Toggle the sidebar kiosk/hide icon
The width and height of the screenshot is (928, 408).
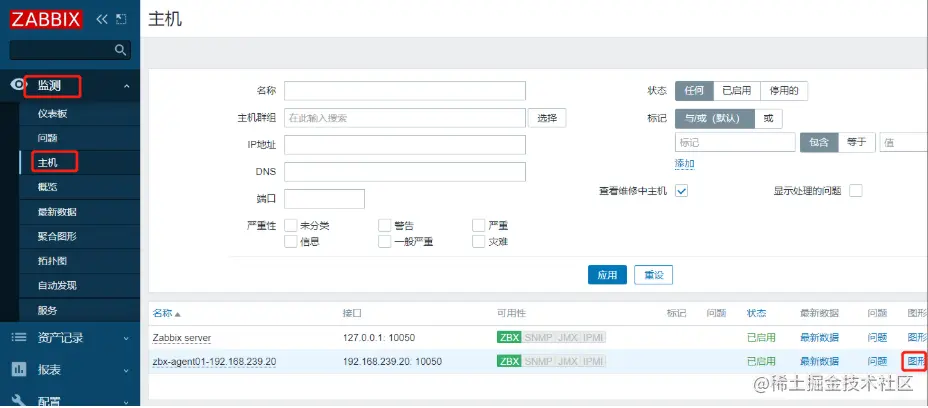[x=121, y=19]
